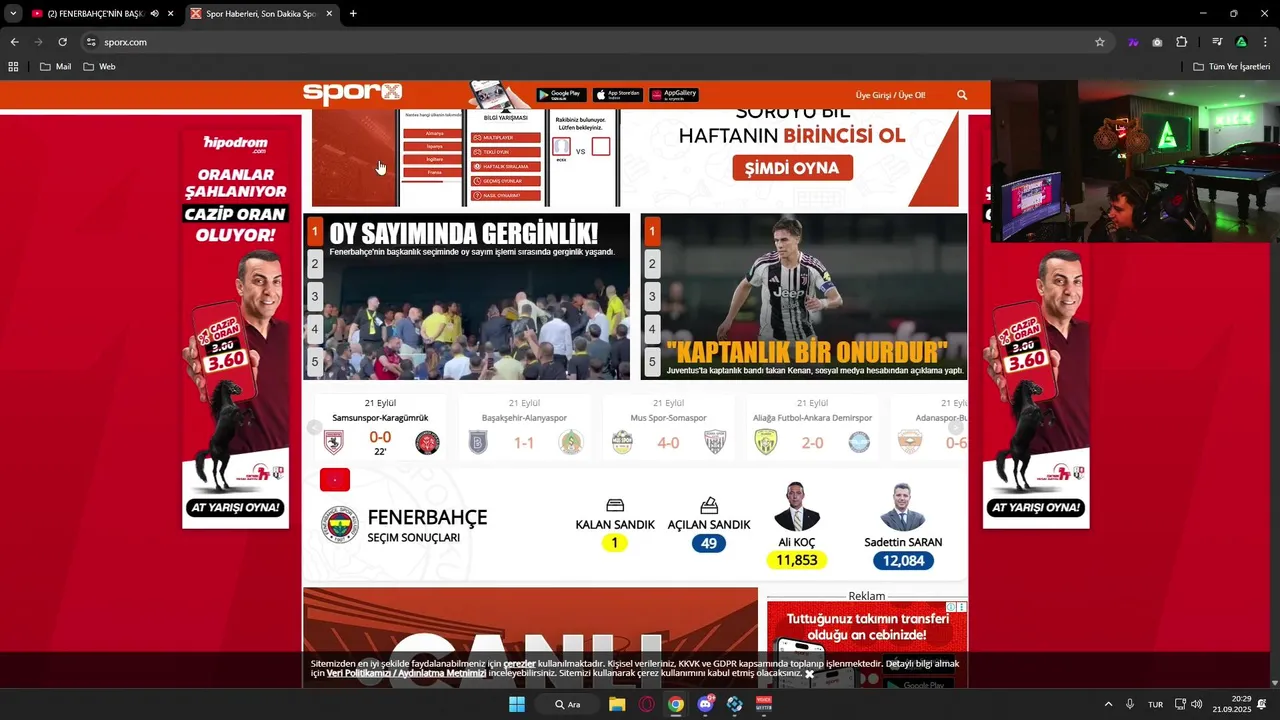This screenshot has height=720, width=1280.
Task: Open Chrome's three-dot menu
Action: [x=1265, y=42]
